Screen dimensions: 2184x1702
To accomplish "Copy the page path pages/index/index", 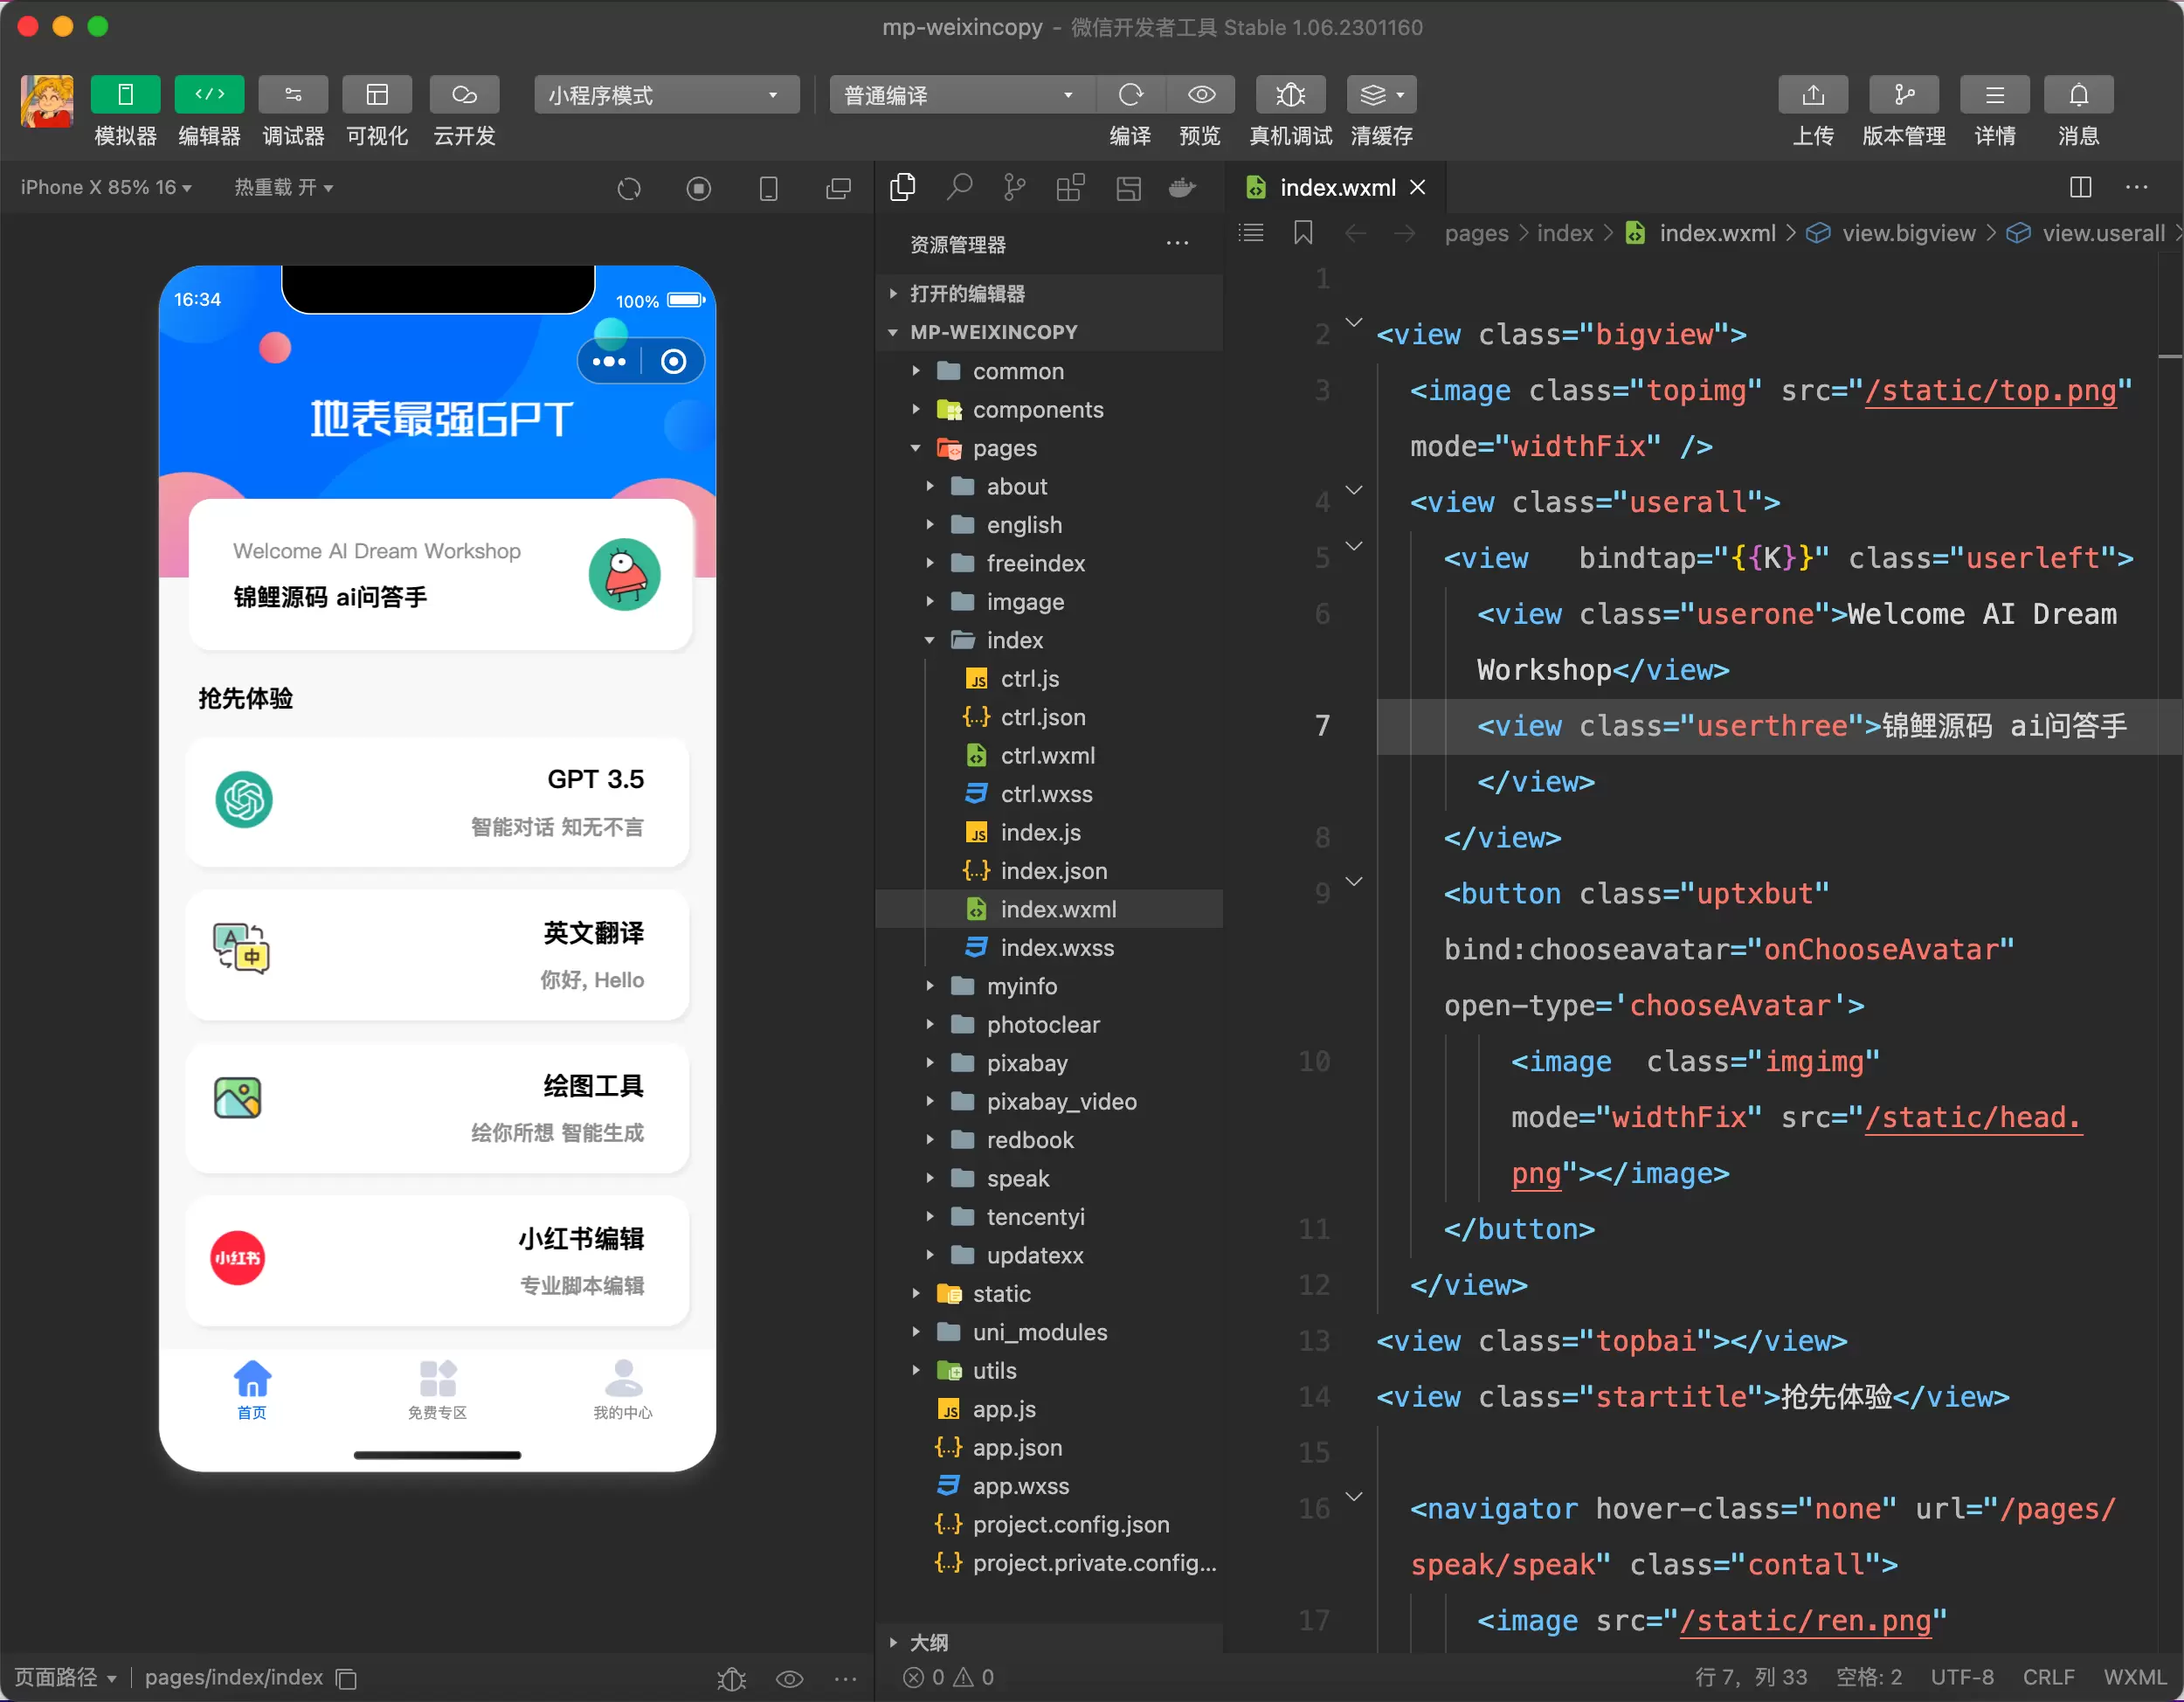I will point(347,1678).
